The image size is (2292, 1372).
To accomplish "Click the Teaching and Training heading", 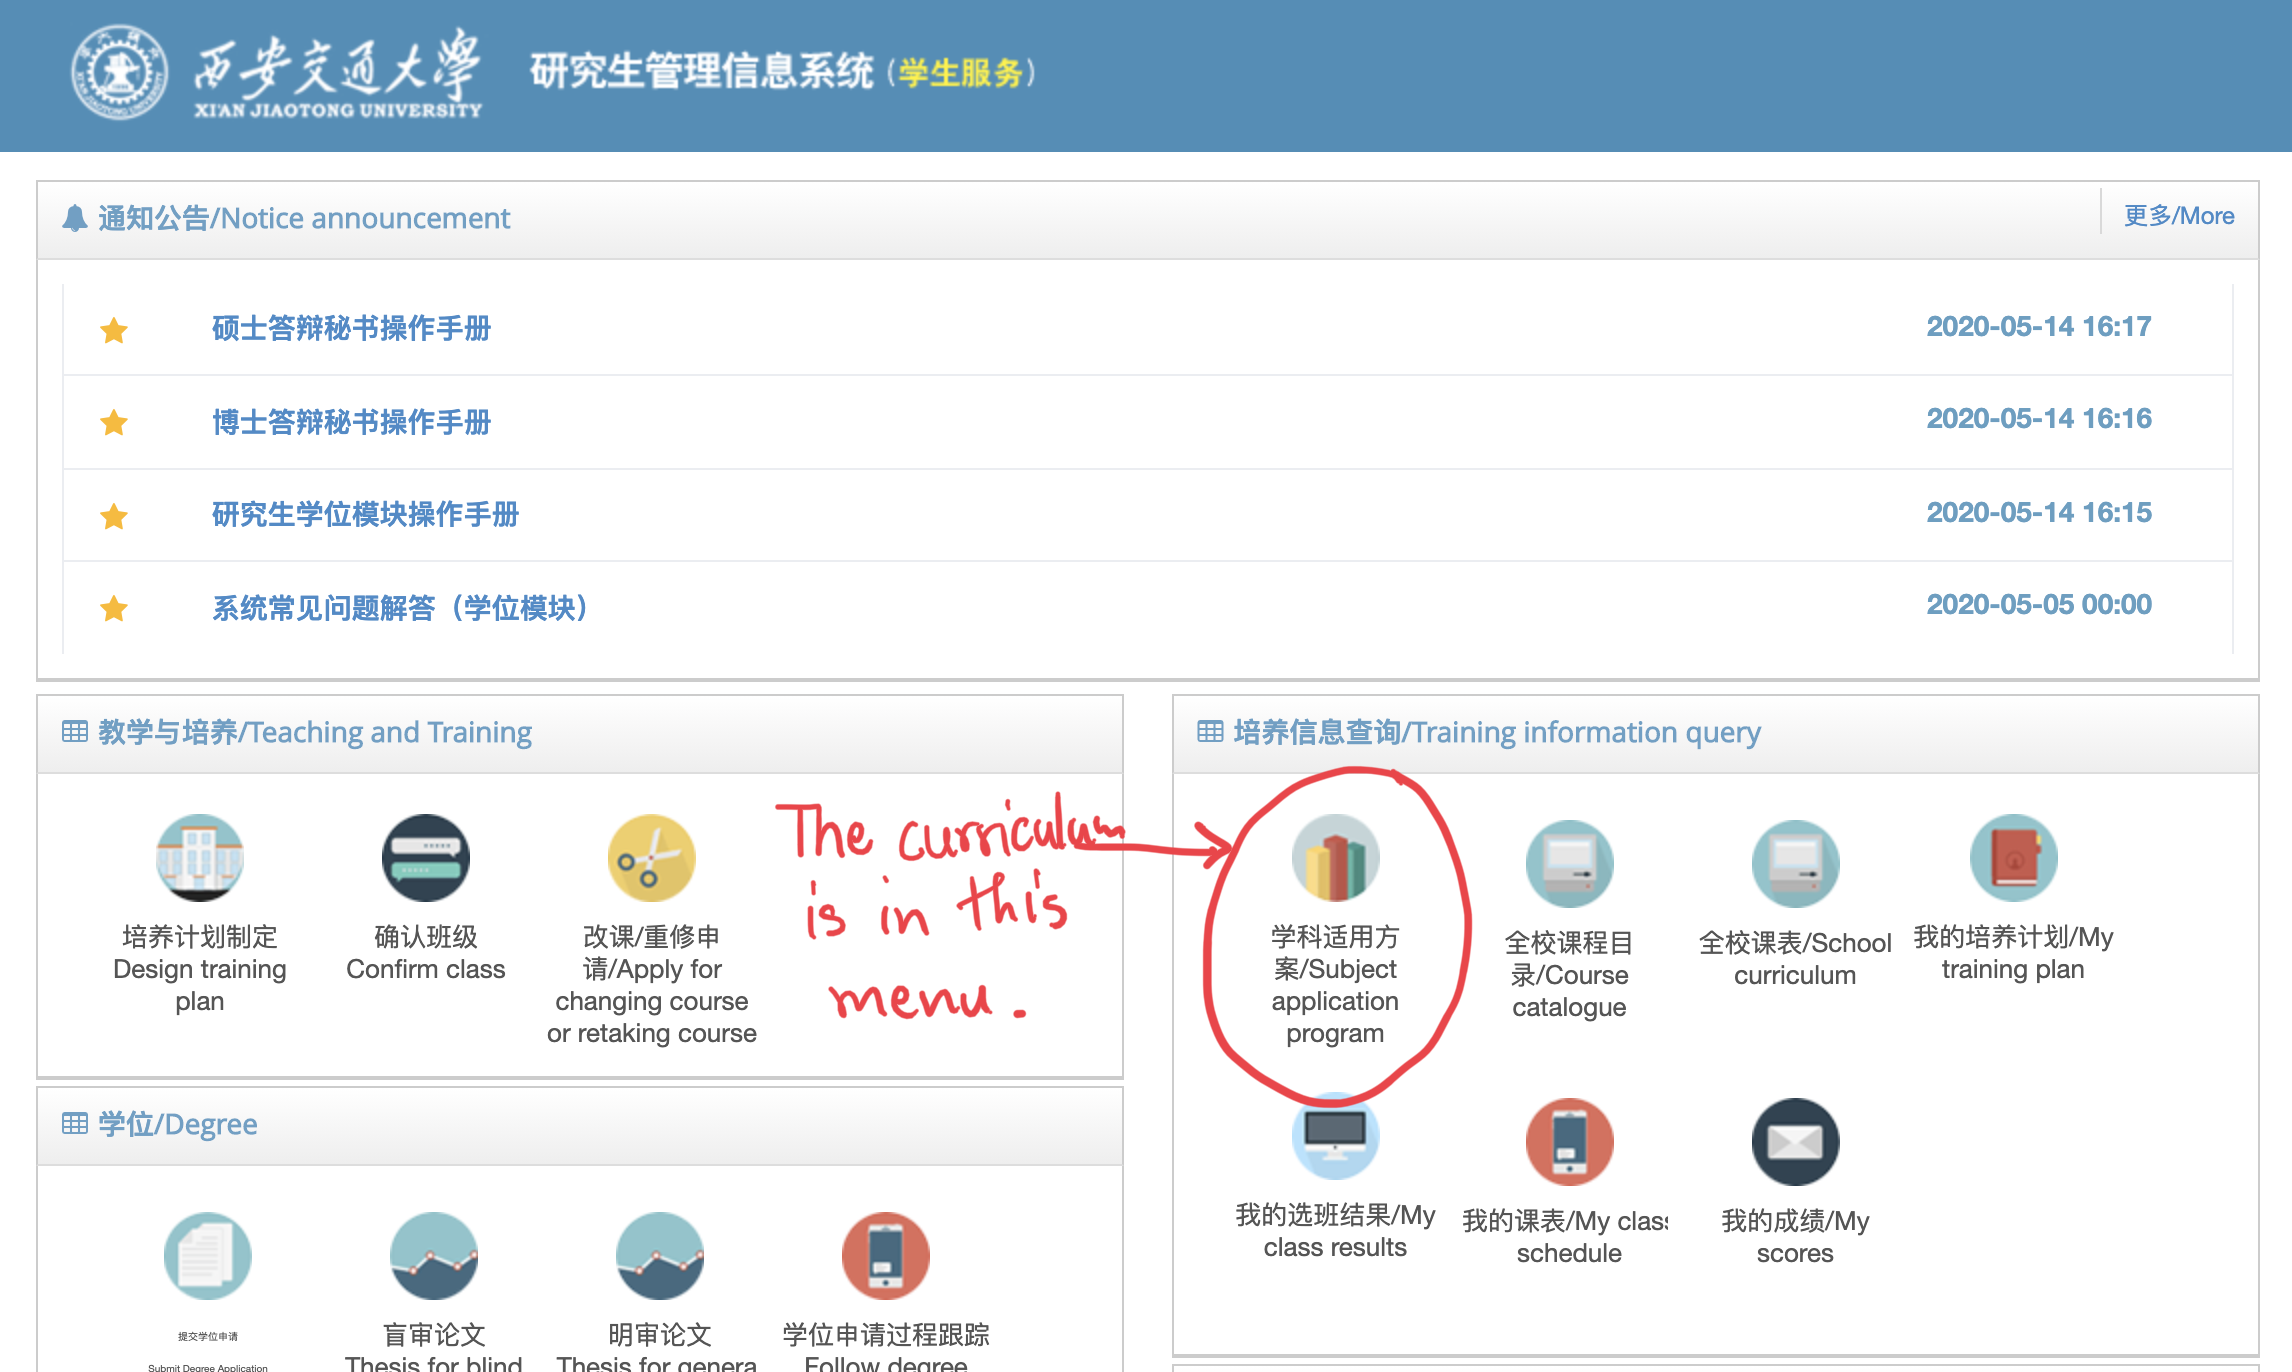I will (x=315, y=732).
